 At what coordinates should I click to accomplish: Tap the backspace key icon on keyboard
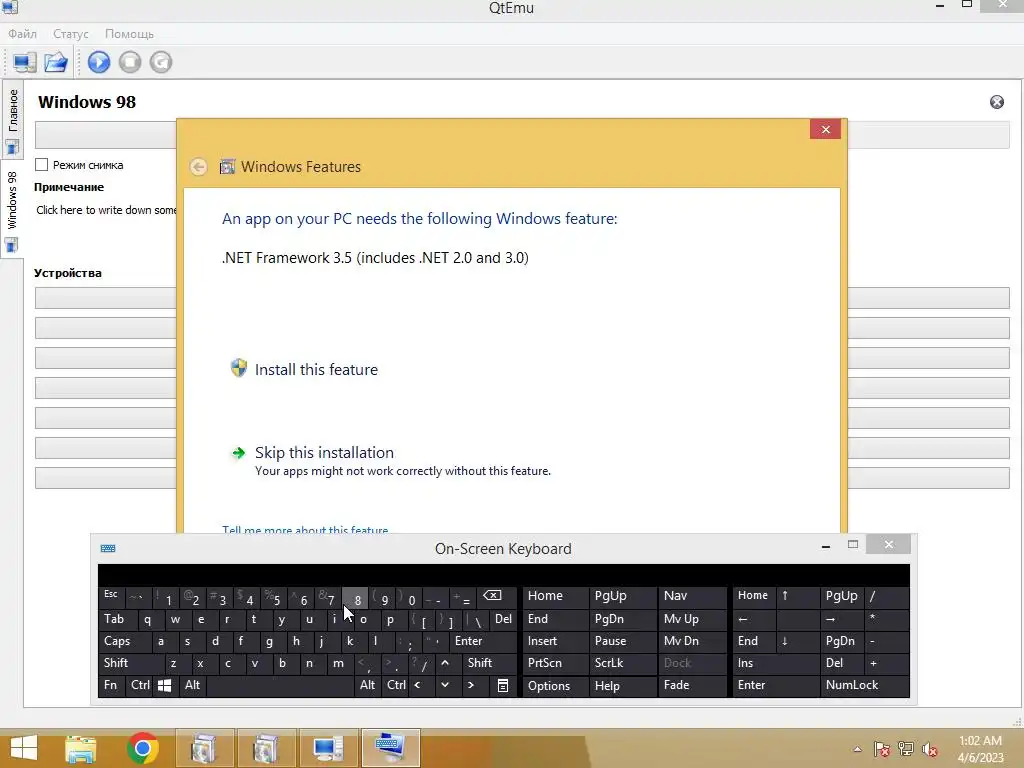492,596
